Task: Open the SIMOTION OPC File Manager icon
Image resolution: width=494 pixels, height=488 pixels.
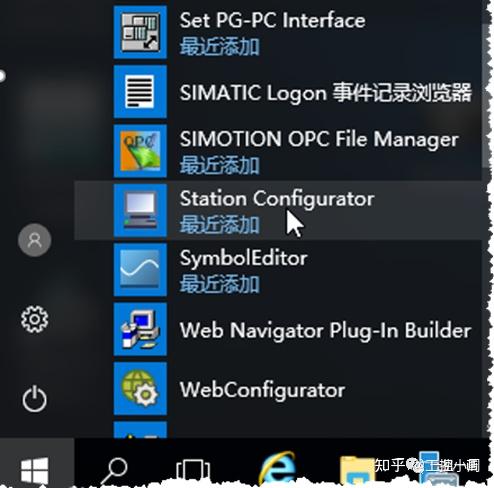Action: [140, 151]
